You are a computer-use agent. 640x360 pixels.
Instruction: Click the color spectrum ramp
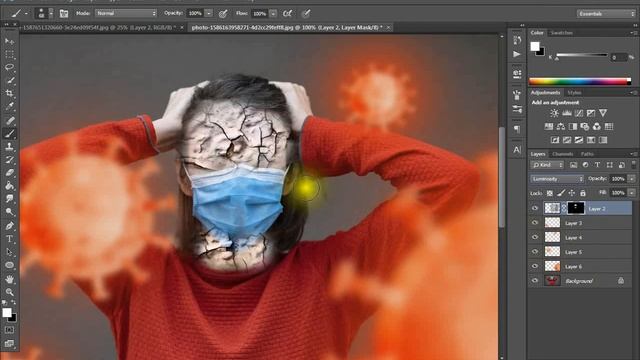[x=580, y=81]
